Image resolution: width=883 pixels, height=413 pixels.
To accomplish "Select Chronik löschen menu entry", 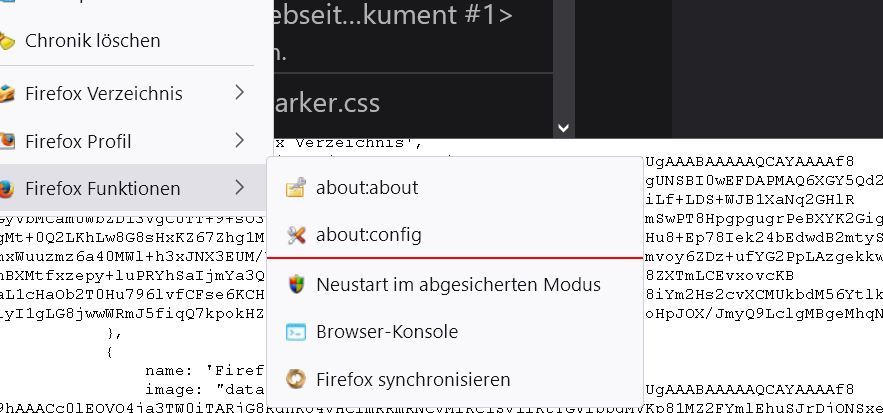I will coord(92,42).
